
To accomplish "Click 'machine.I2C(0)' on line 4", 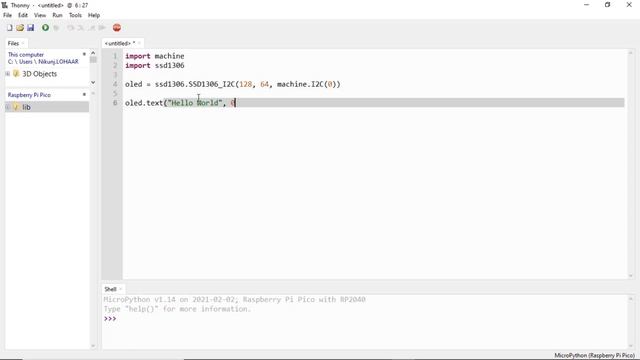I will (308, 84).
